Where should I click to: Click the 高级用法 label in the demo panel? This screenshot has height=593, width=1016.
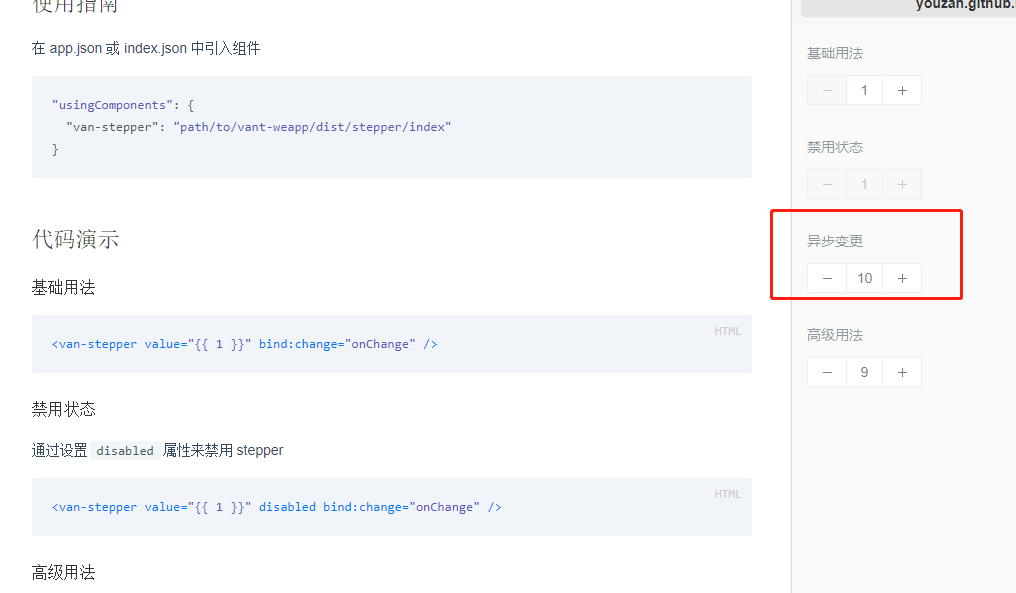(x=835, y=334)
